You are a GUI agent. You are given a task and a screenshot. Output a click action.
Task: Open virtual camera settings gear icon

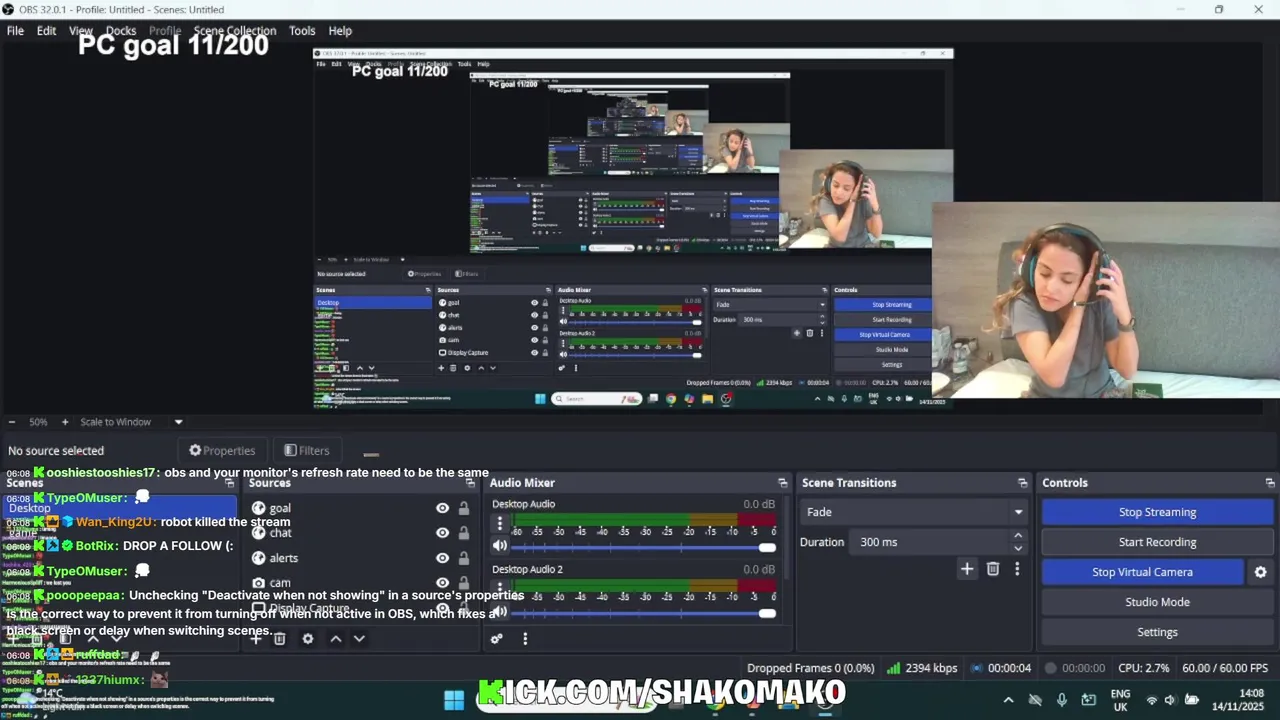tap(1260, 572)
